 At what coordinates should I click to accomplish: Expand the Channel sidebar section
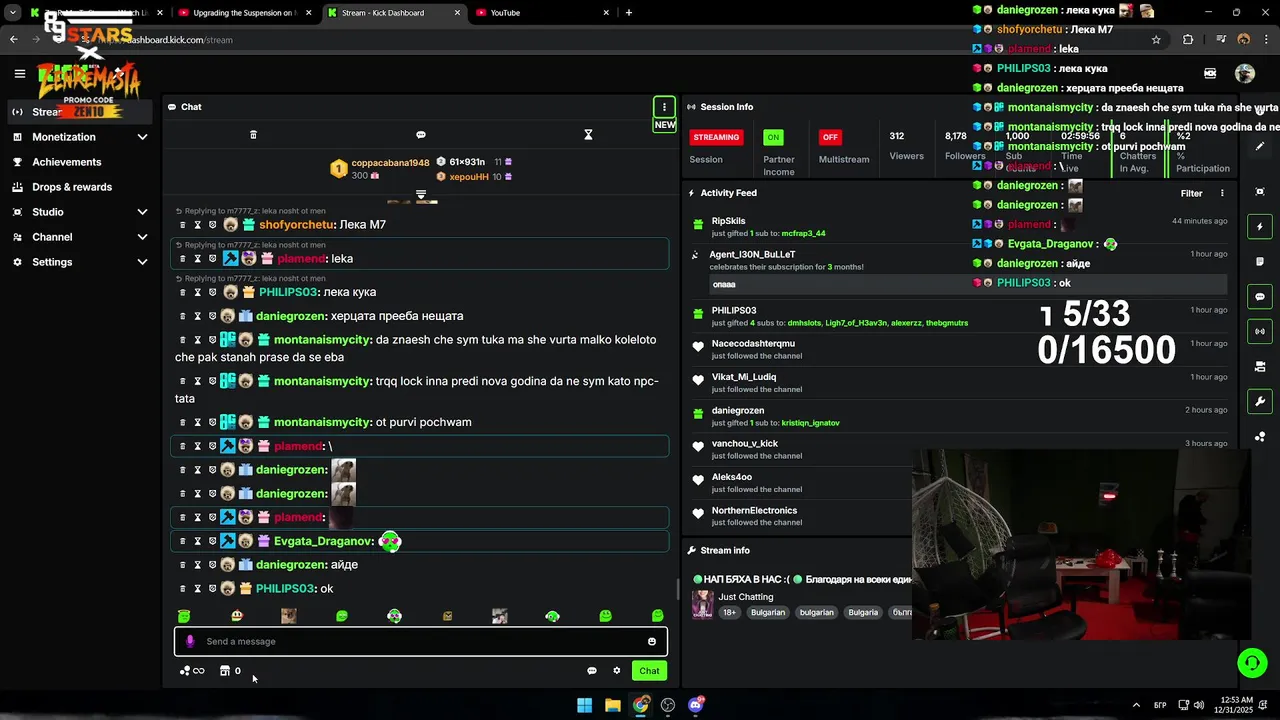click(142, 237)
